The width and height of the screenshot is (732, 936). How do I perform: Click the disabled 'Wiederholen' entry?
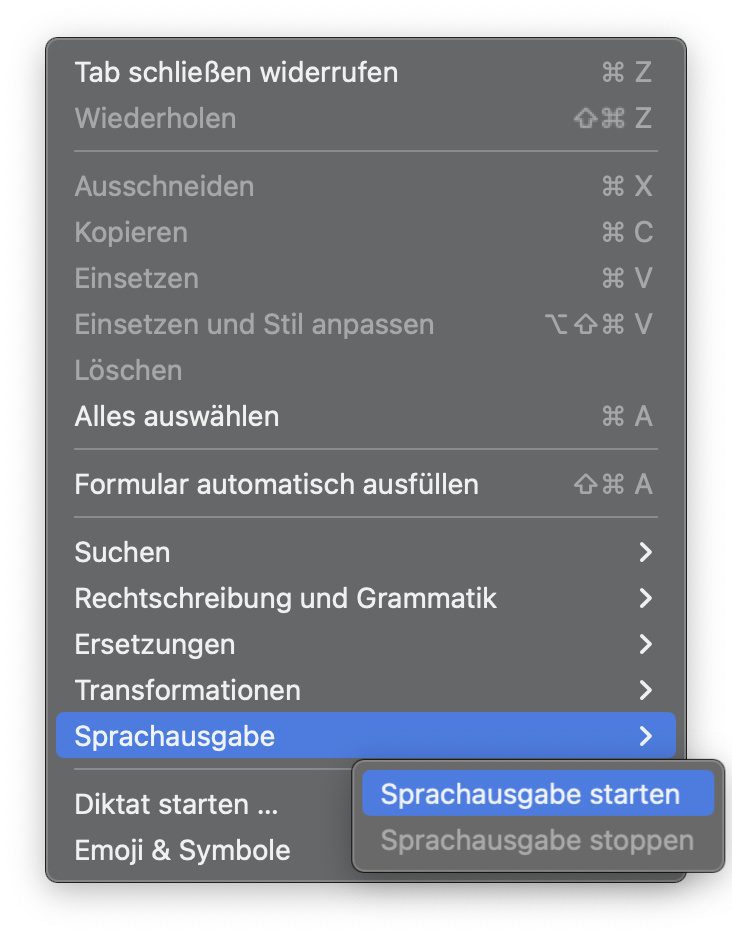[x=155, y=118]
